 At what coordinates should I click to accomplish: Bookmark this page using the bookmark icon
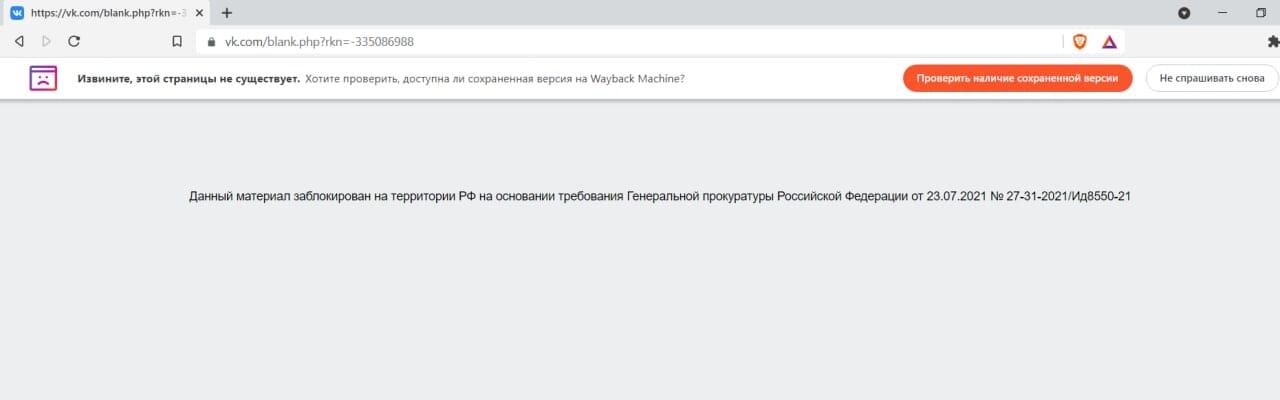177,41
